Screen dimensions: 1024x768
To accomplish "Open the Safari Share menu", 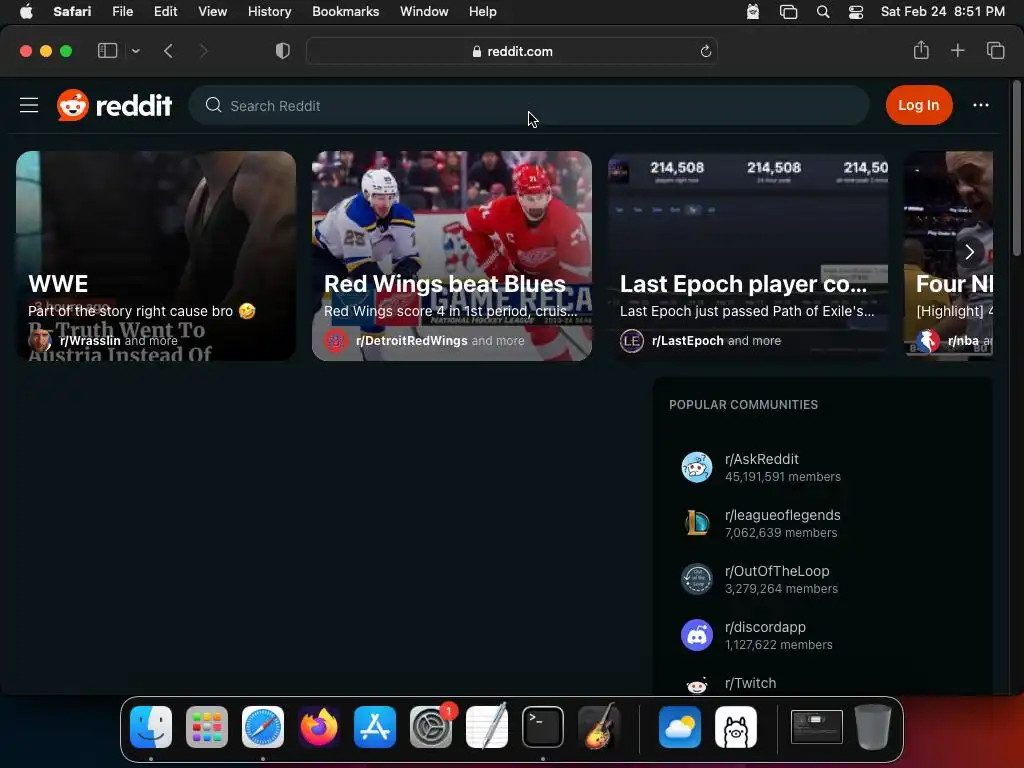I will pos(921,50).
